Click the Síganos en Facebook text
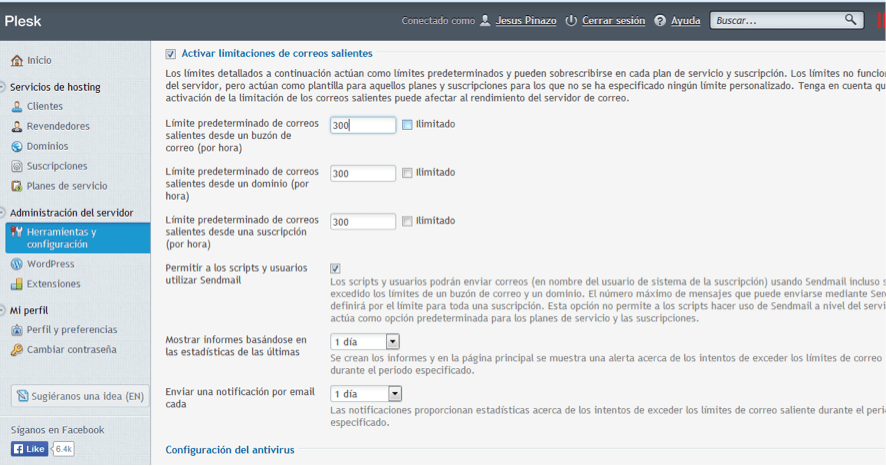This screenshot has width=886, height=466. tap(58, 430)
